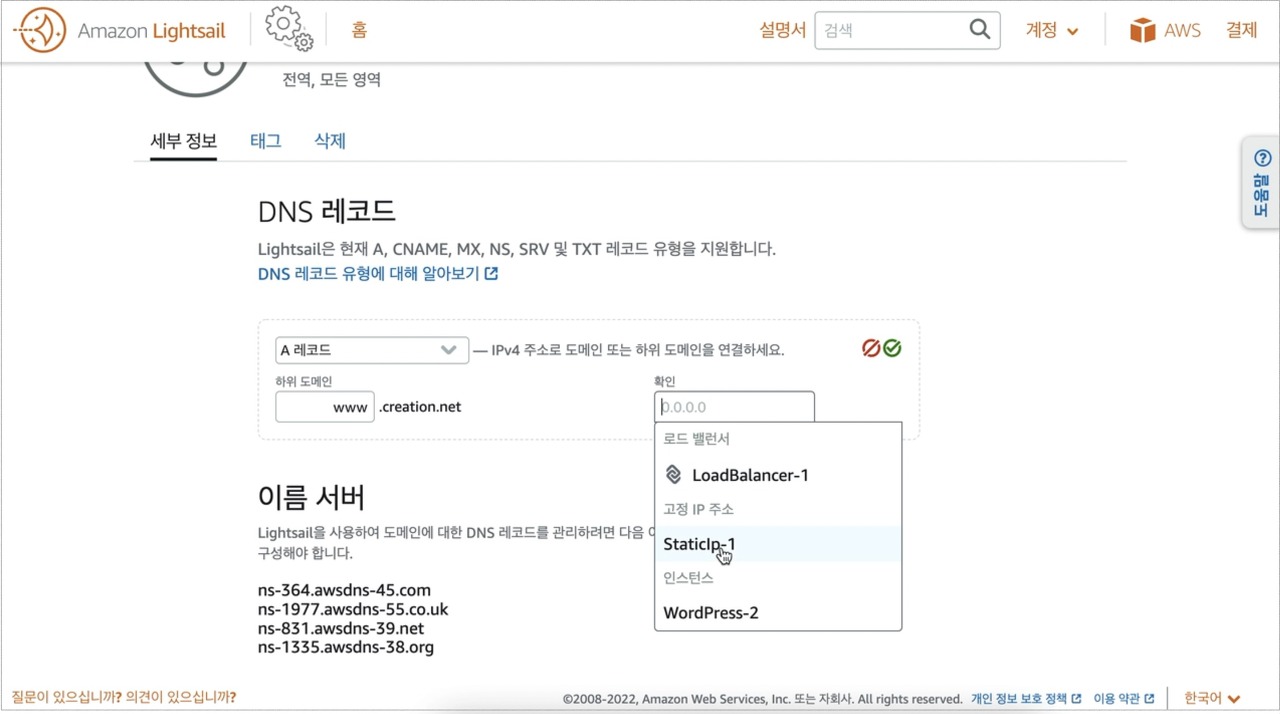Open 개인 정보 보호 정책 link
The width and height of the screenshot is (1280, 714).
click(x=1026, y=699)
